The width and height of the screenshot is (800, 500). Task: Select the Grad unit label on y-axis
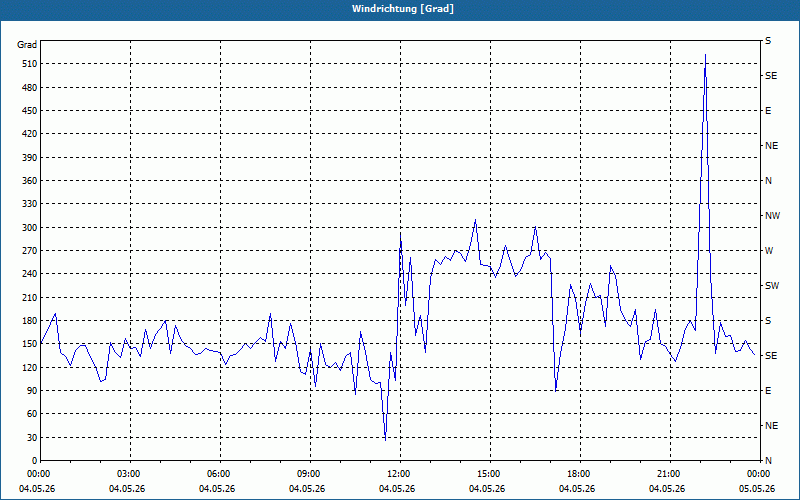coord(27,45)
